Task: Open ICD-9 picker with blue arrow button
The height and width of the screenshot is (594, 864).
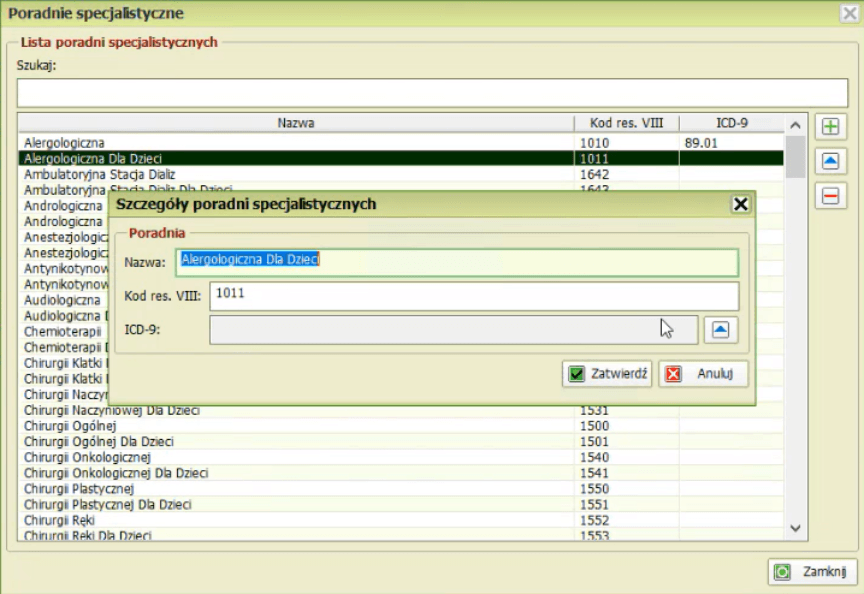Action: pos(721,330)
